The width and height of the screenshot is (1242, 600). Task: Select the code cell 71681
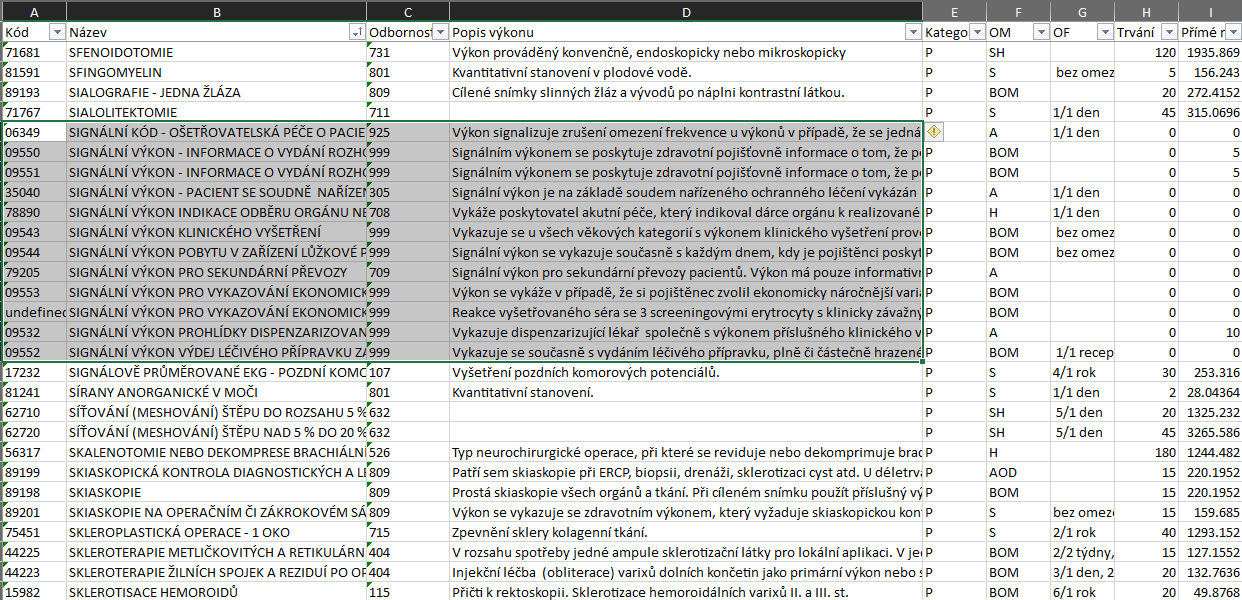[x=34, y=52]
